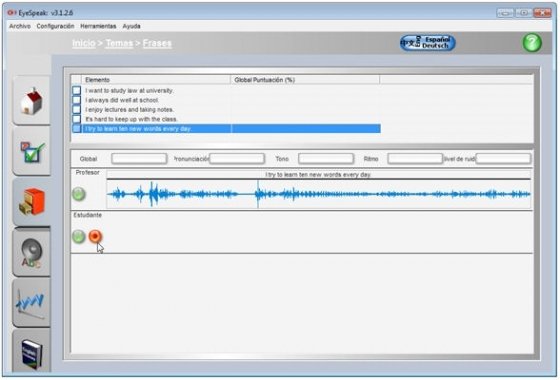The width and height of the screenshot is (560, 380).
Task: Click the Frases breadcrumb link
Action: tap(157, 43)
